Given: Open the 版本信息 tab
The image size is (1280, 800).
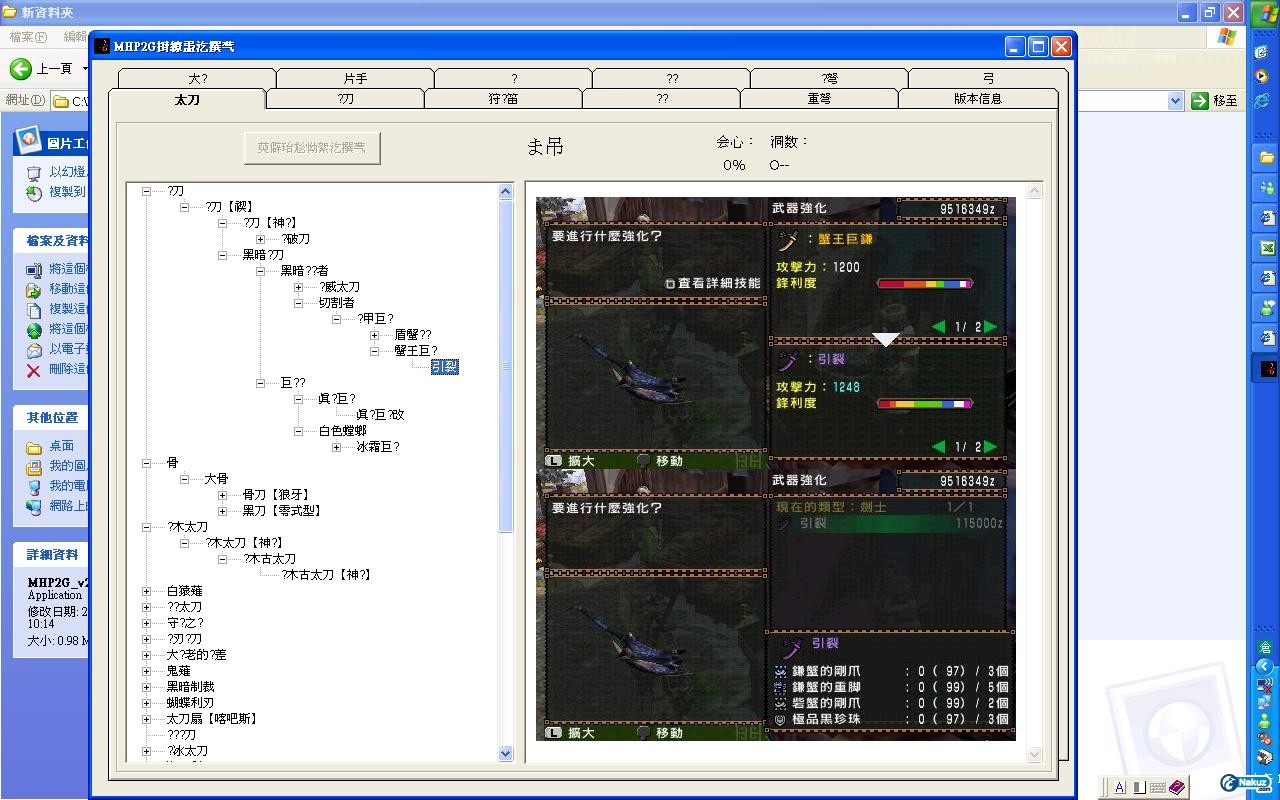Looking at the screenshot, I should click(x=978, y=99).
